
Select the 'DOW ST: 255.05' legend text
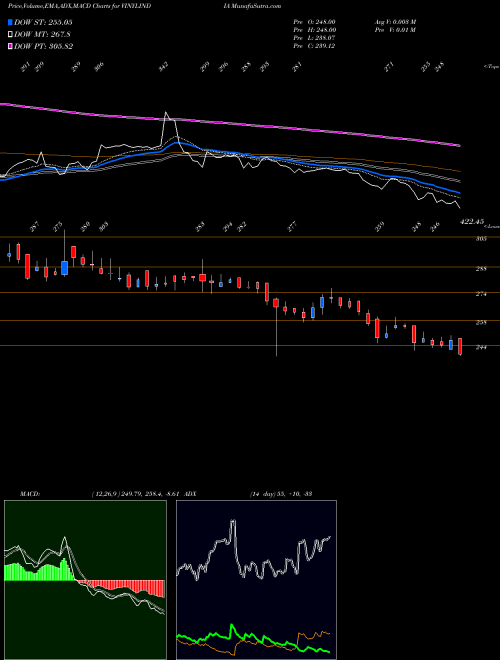coord(43,22)
